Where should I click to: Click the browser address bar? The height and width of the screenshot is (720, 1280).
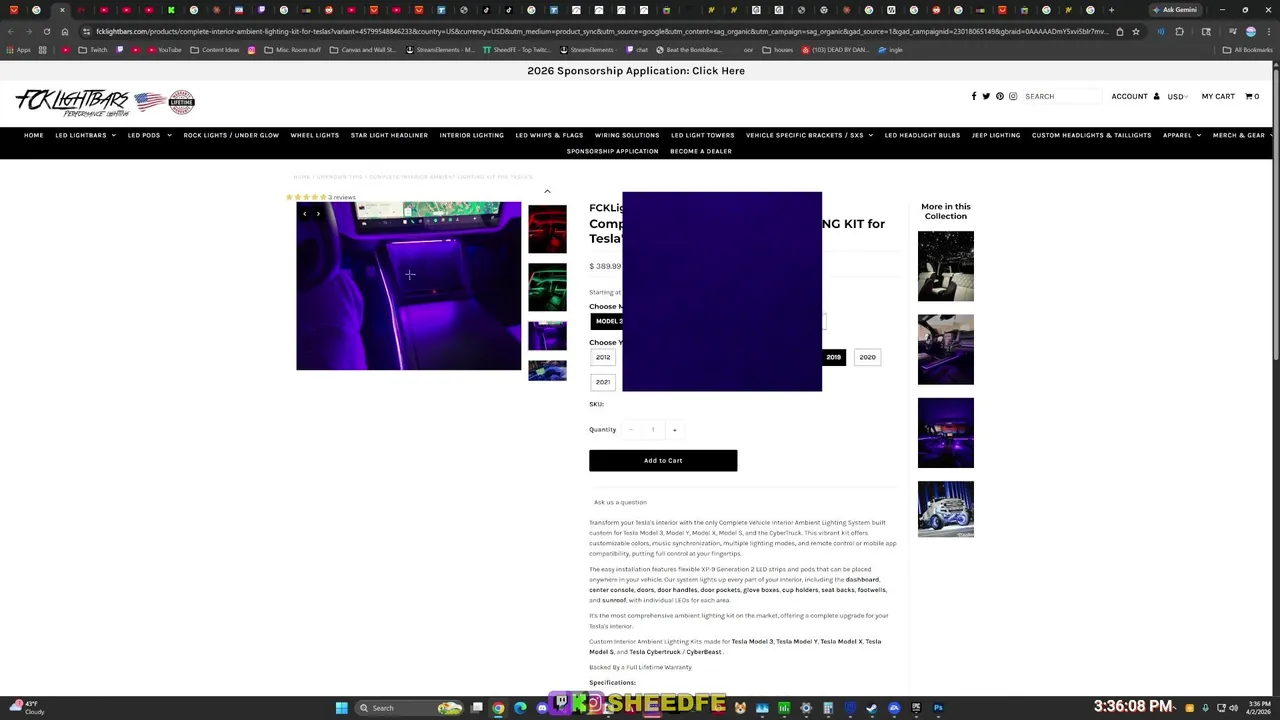coord(600,31)
